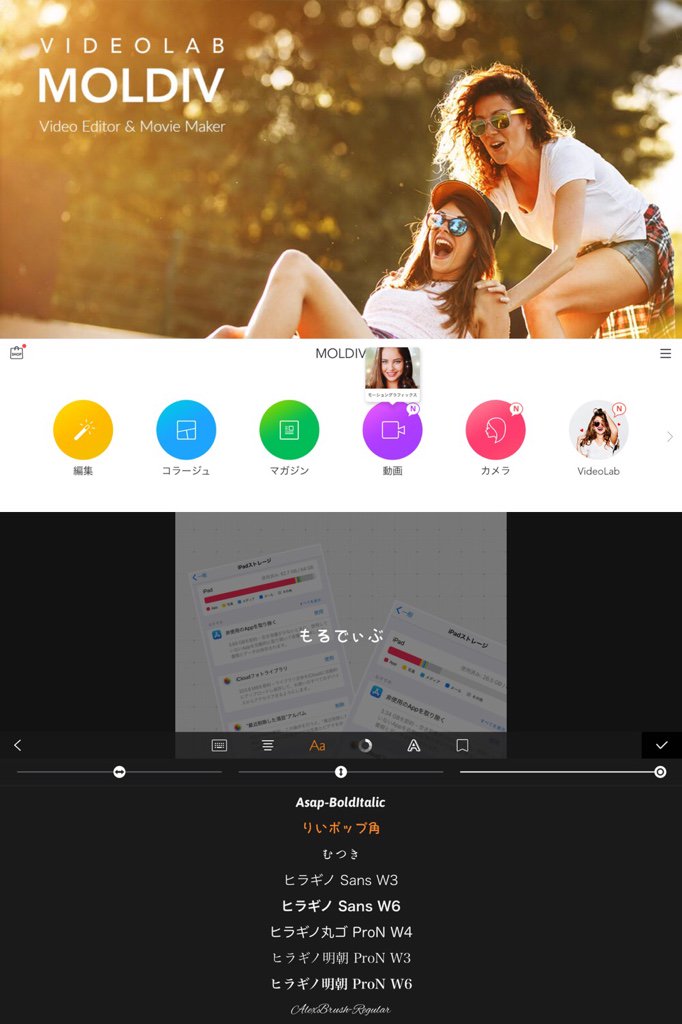Choose ヒラギノ明朝 ProN W6 font
Image resolution: width=682 pixels, height=1024 pixels.
340,984
